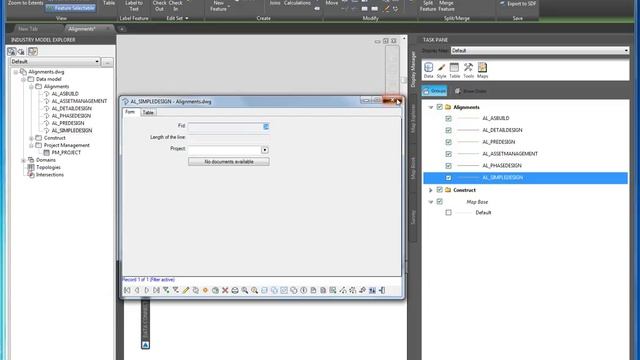640x360 pixels.
Task: Uncheck AL_DETAILDESIGN layer checkbox
Action: 449,130
